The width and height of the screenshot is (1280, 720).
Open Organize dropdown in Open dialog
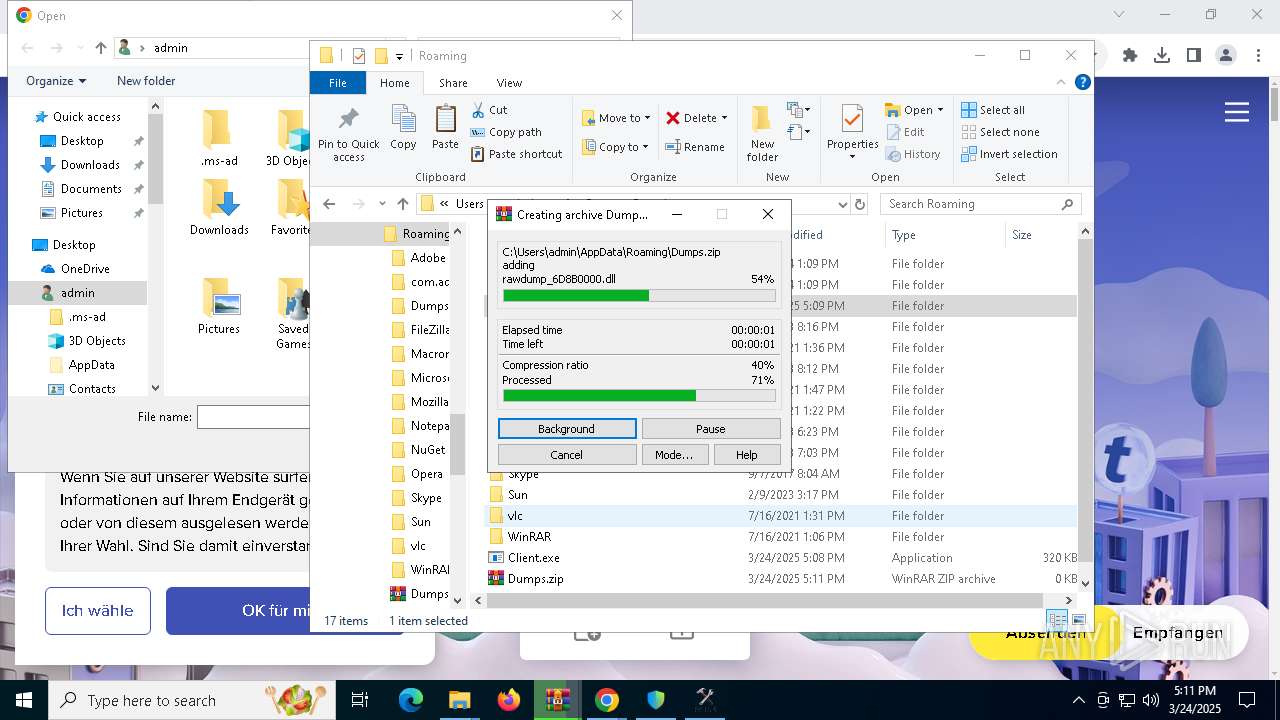click(x=56, y=81)
